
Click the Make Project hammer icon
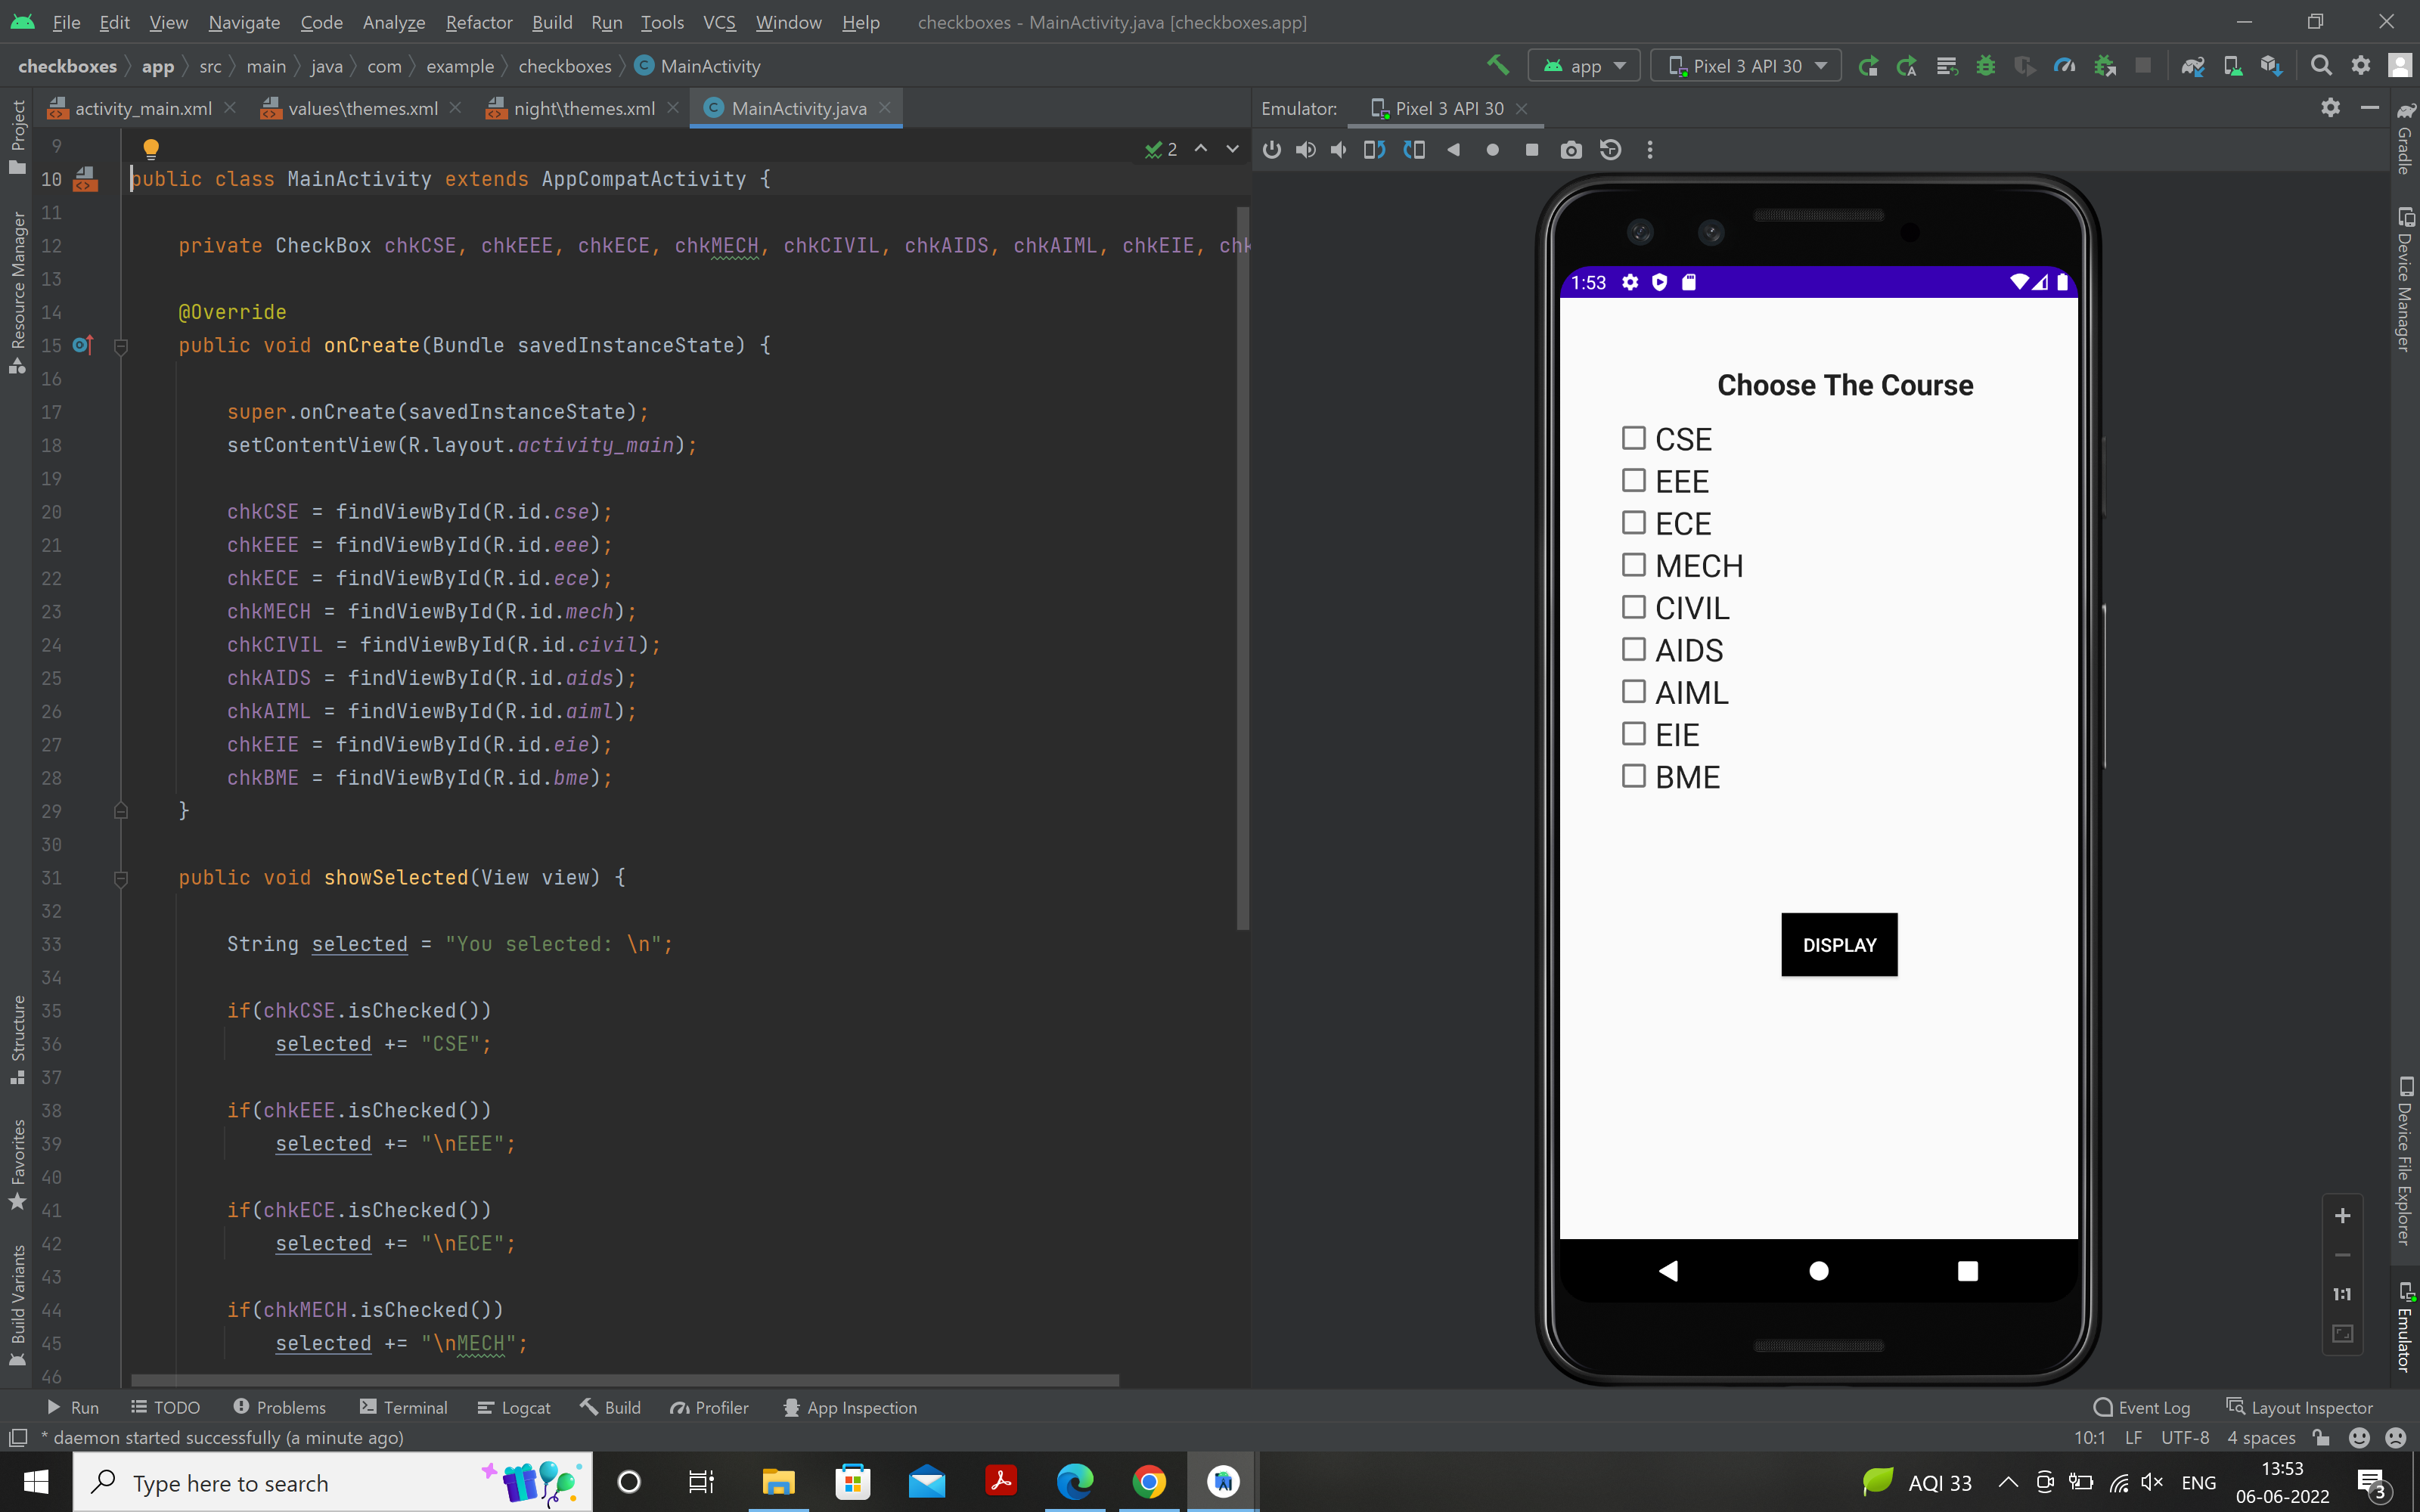(1497, 66)
